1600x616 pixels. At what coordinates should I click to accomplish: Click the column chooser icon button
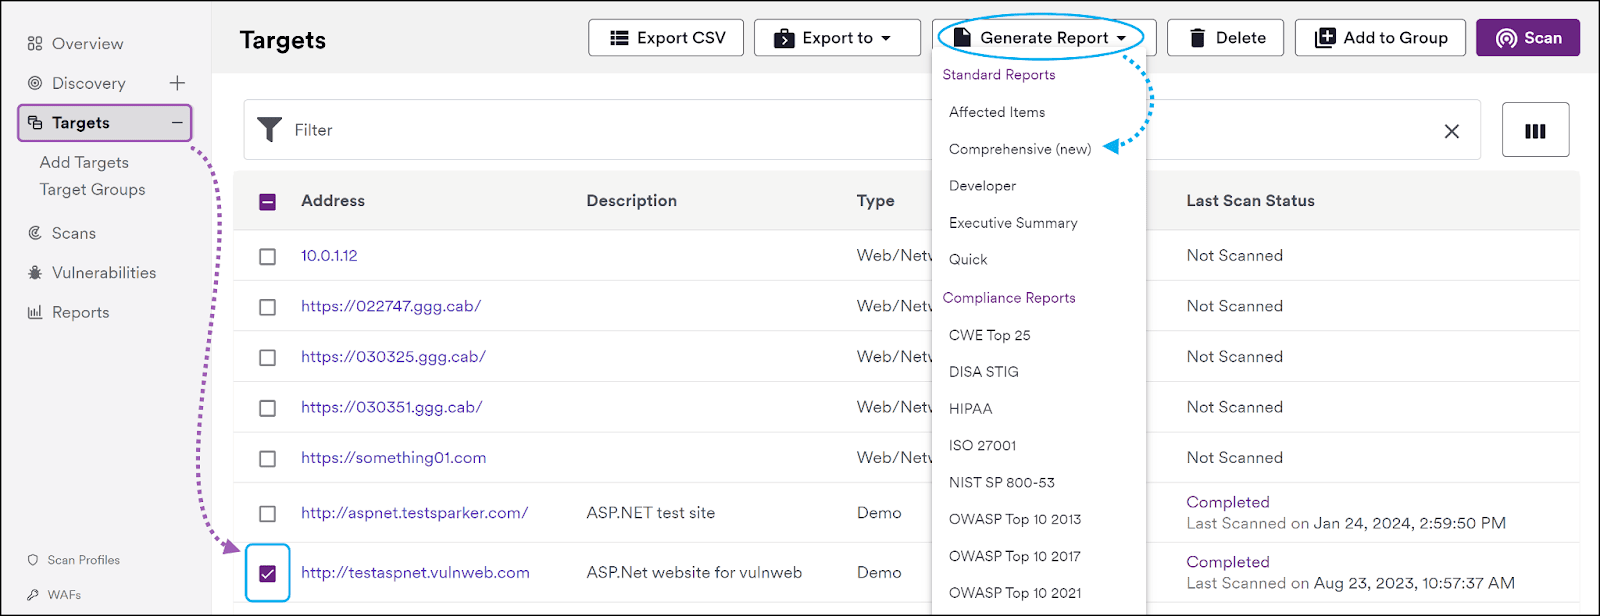(x=1535, y=130)
